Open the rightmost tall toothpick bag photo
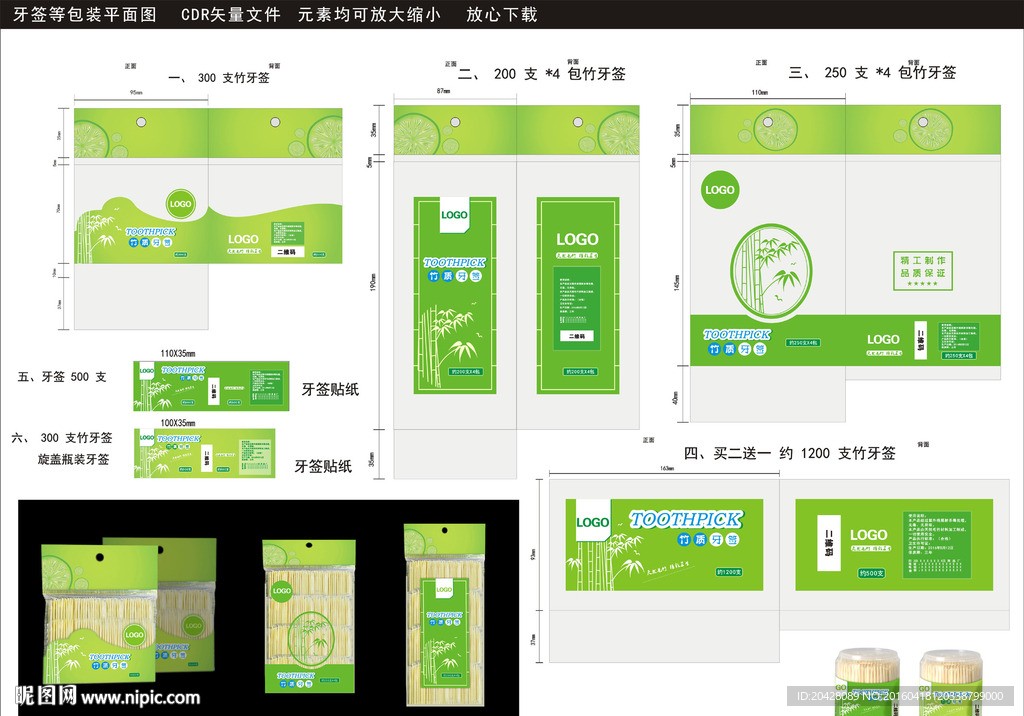 437,608
